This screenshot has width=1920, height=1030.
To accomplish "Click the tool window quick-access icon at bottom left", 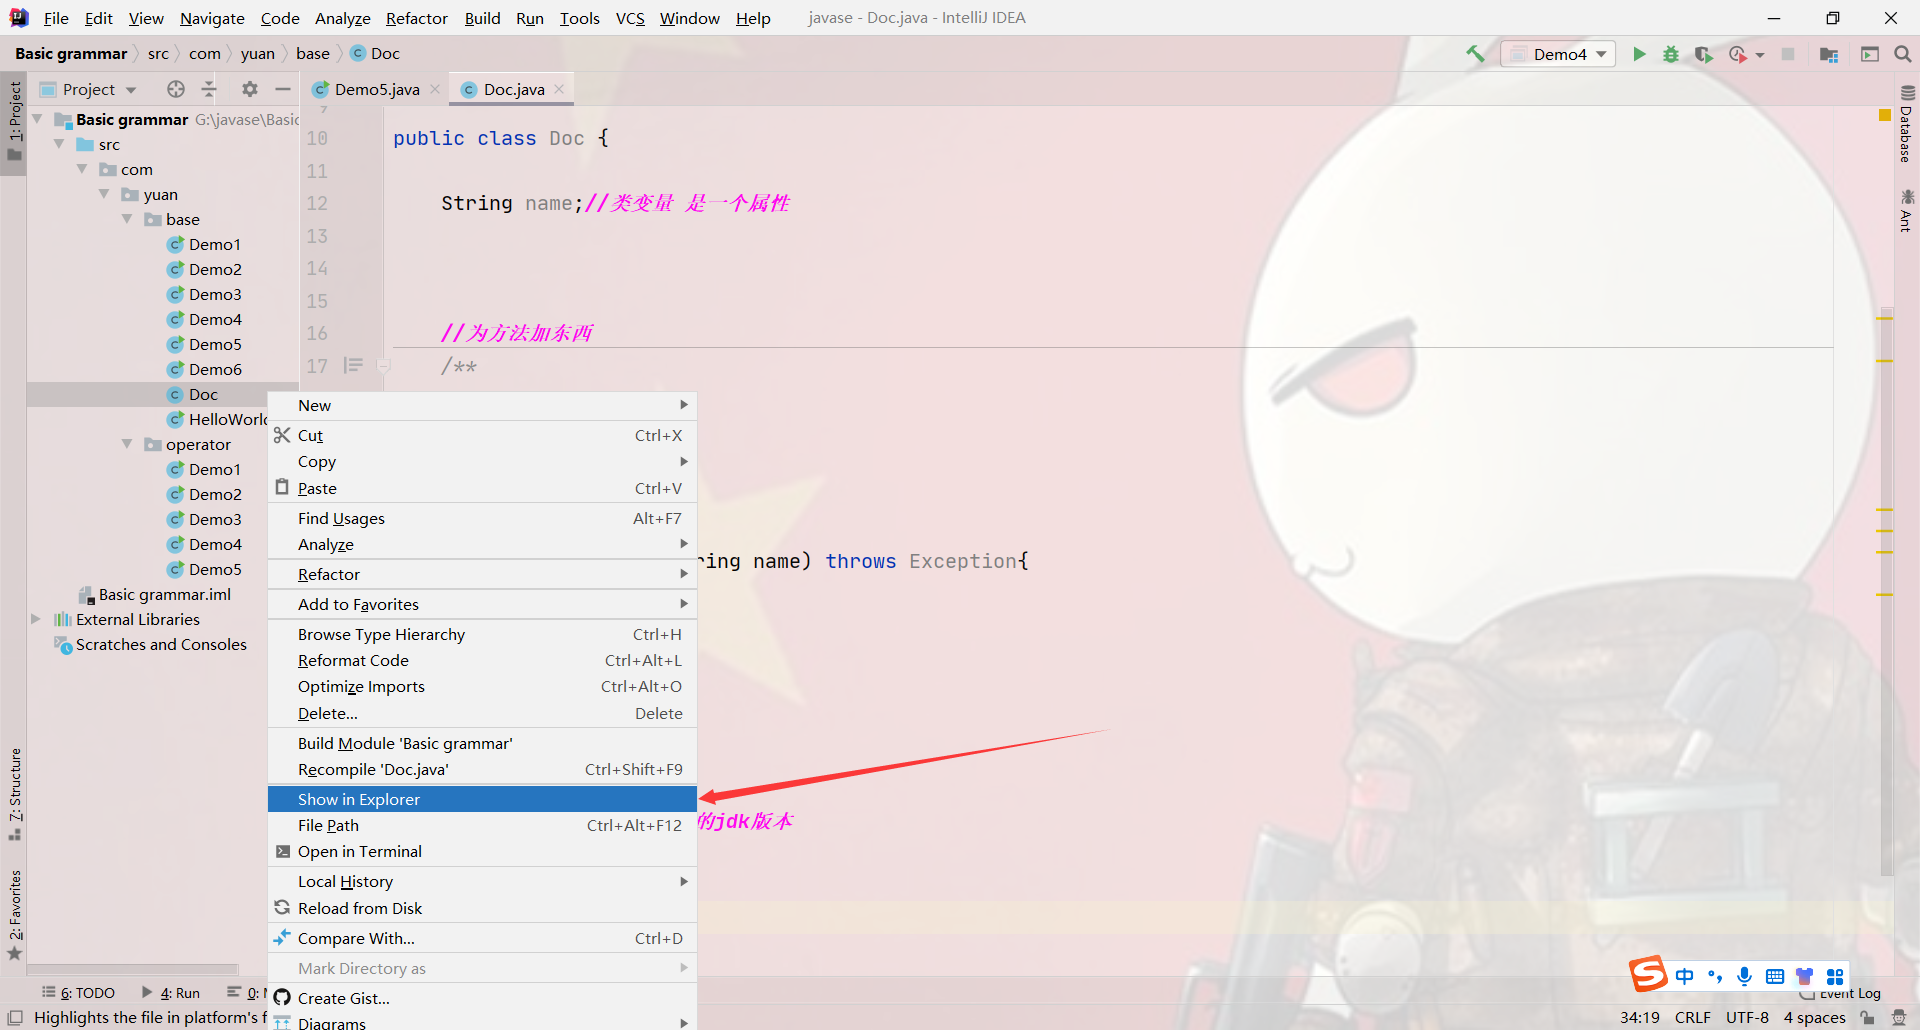I will click(15, 1018).
